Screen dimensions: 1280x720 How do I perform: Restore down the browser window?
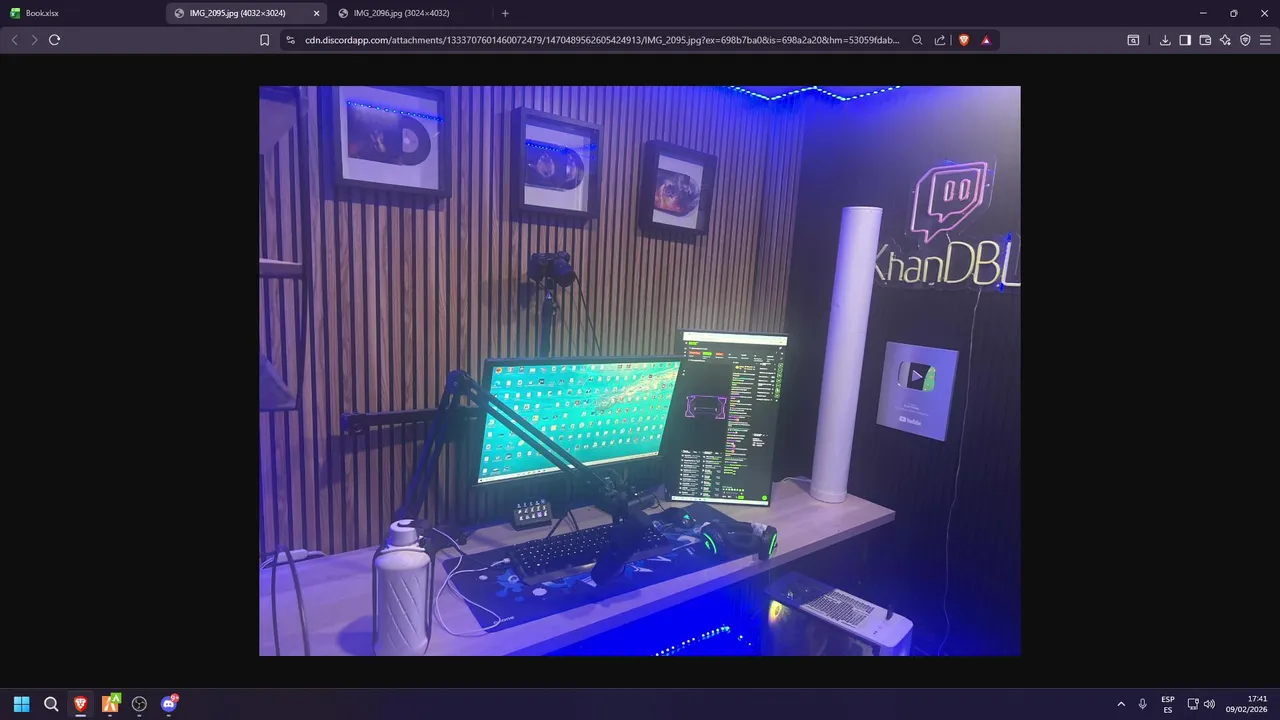[x=1233, y=13]
